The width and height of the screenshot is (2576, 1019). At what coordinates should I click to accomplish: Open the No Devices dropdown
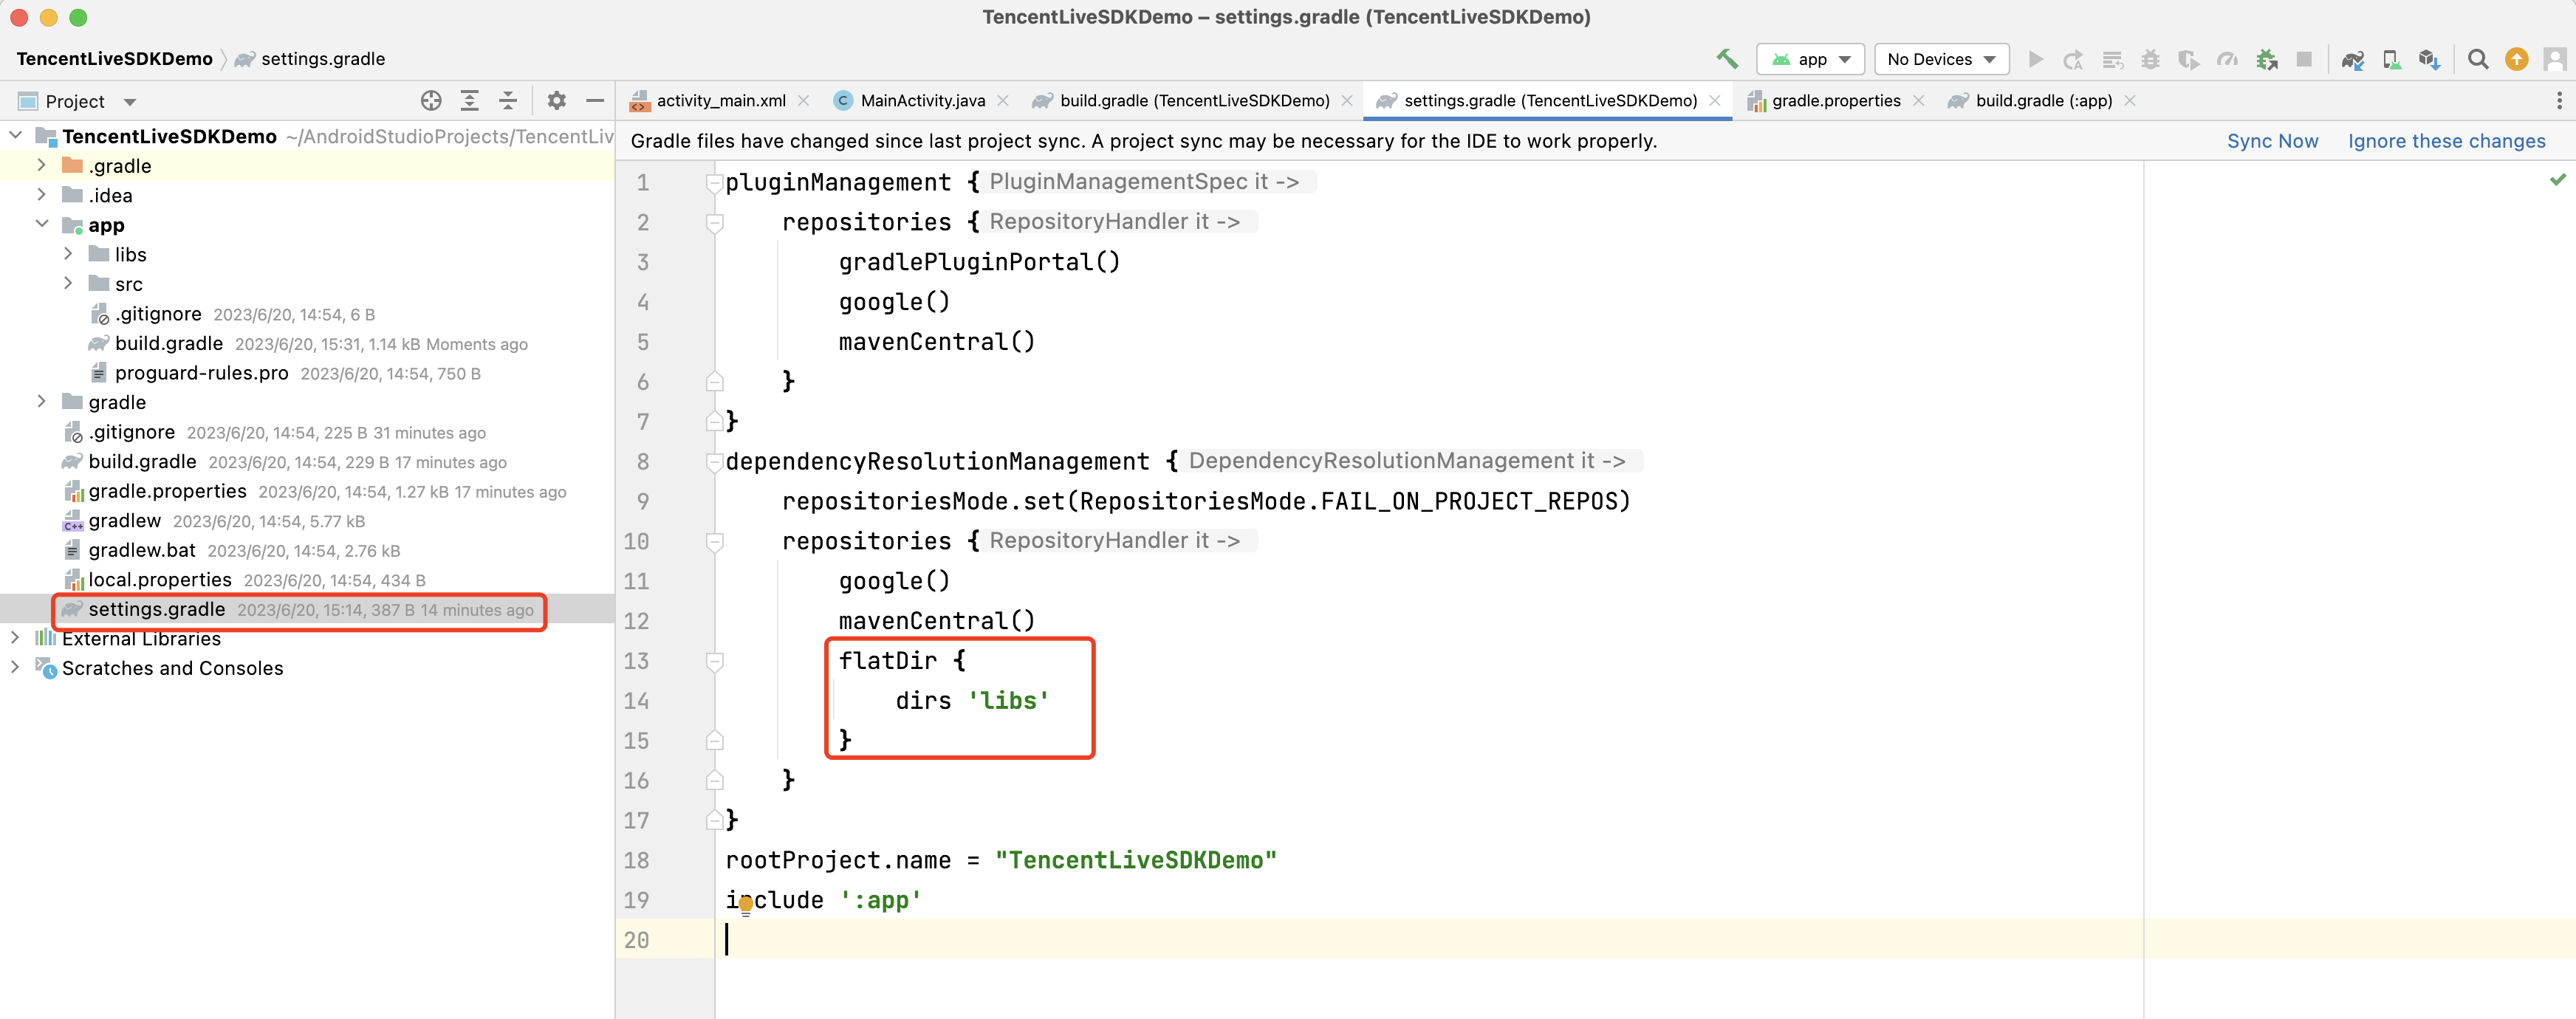click(1940, 60)
